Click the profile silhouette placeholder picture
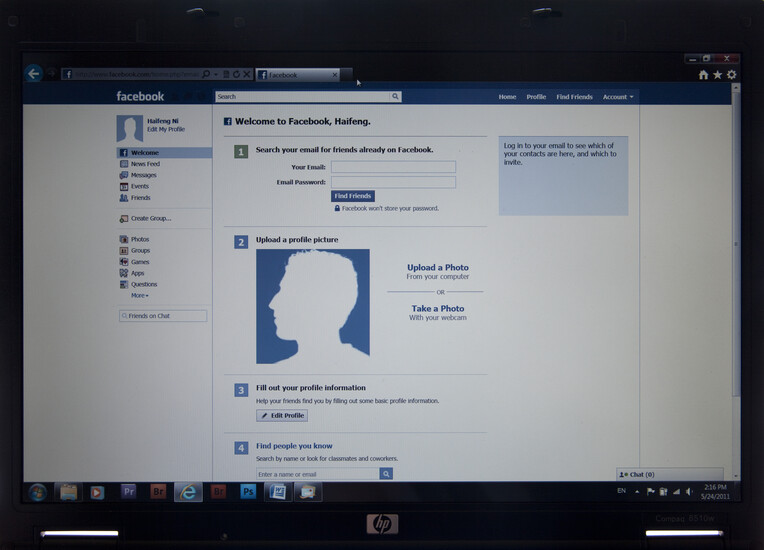The image size is (764, 550). (313, 306)
